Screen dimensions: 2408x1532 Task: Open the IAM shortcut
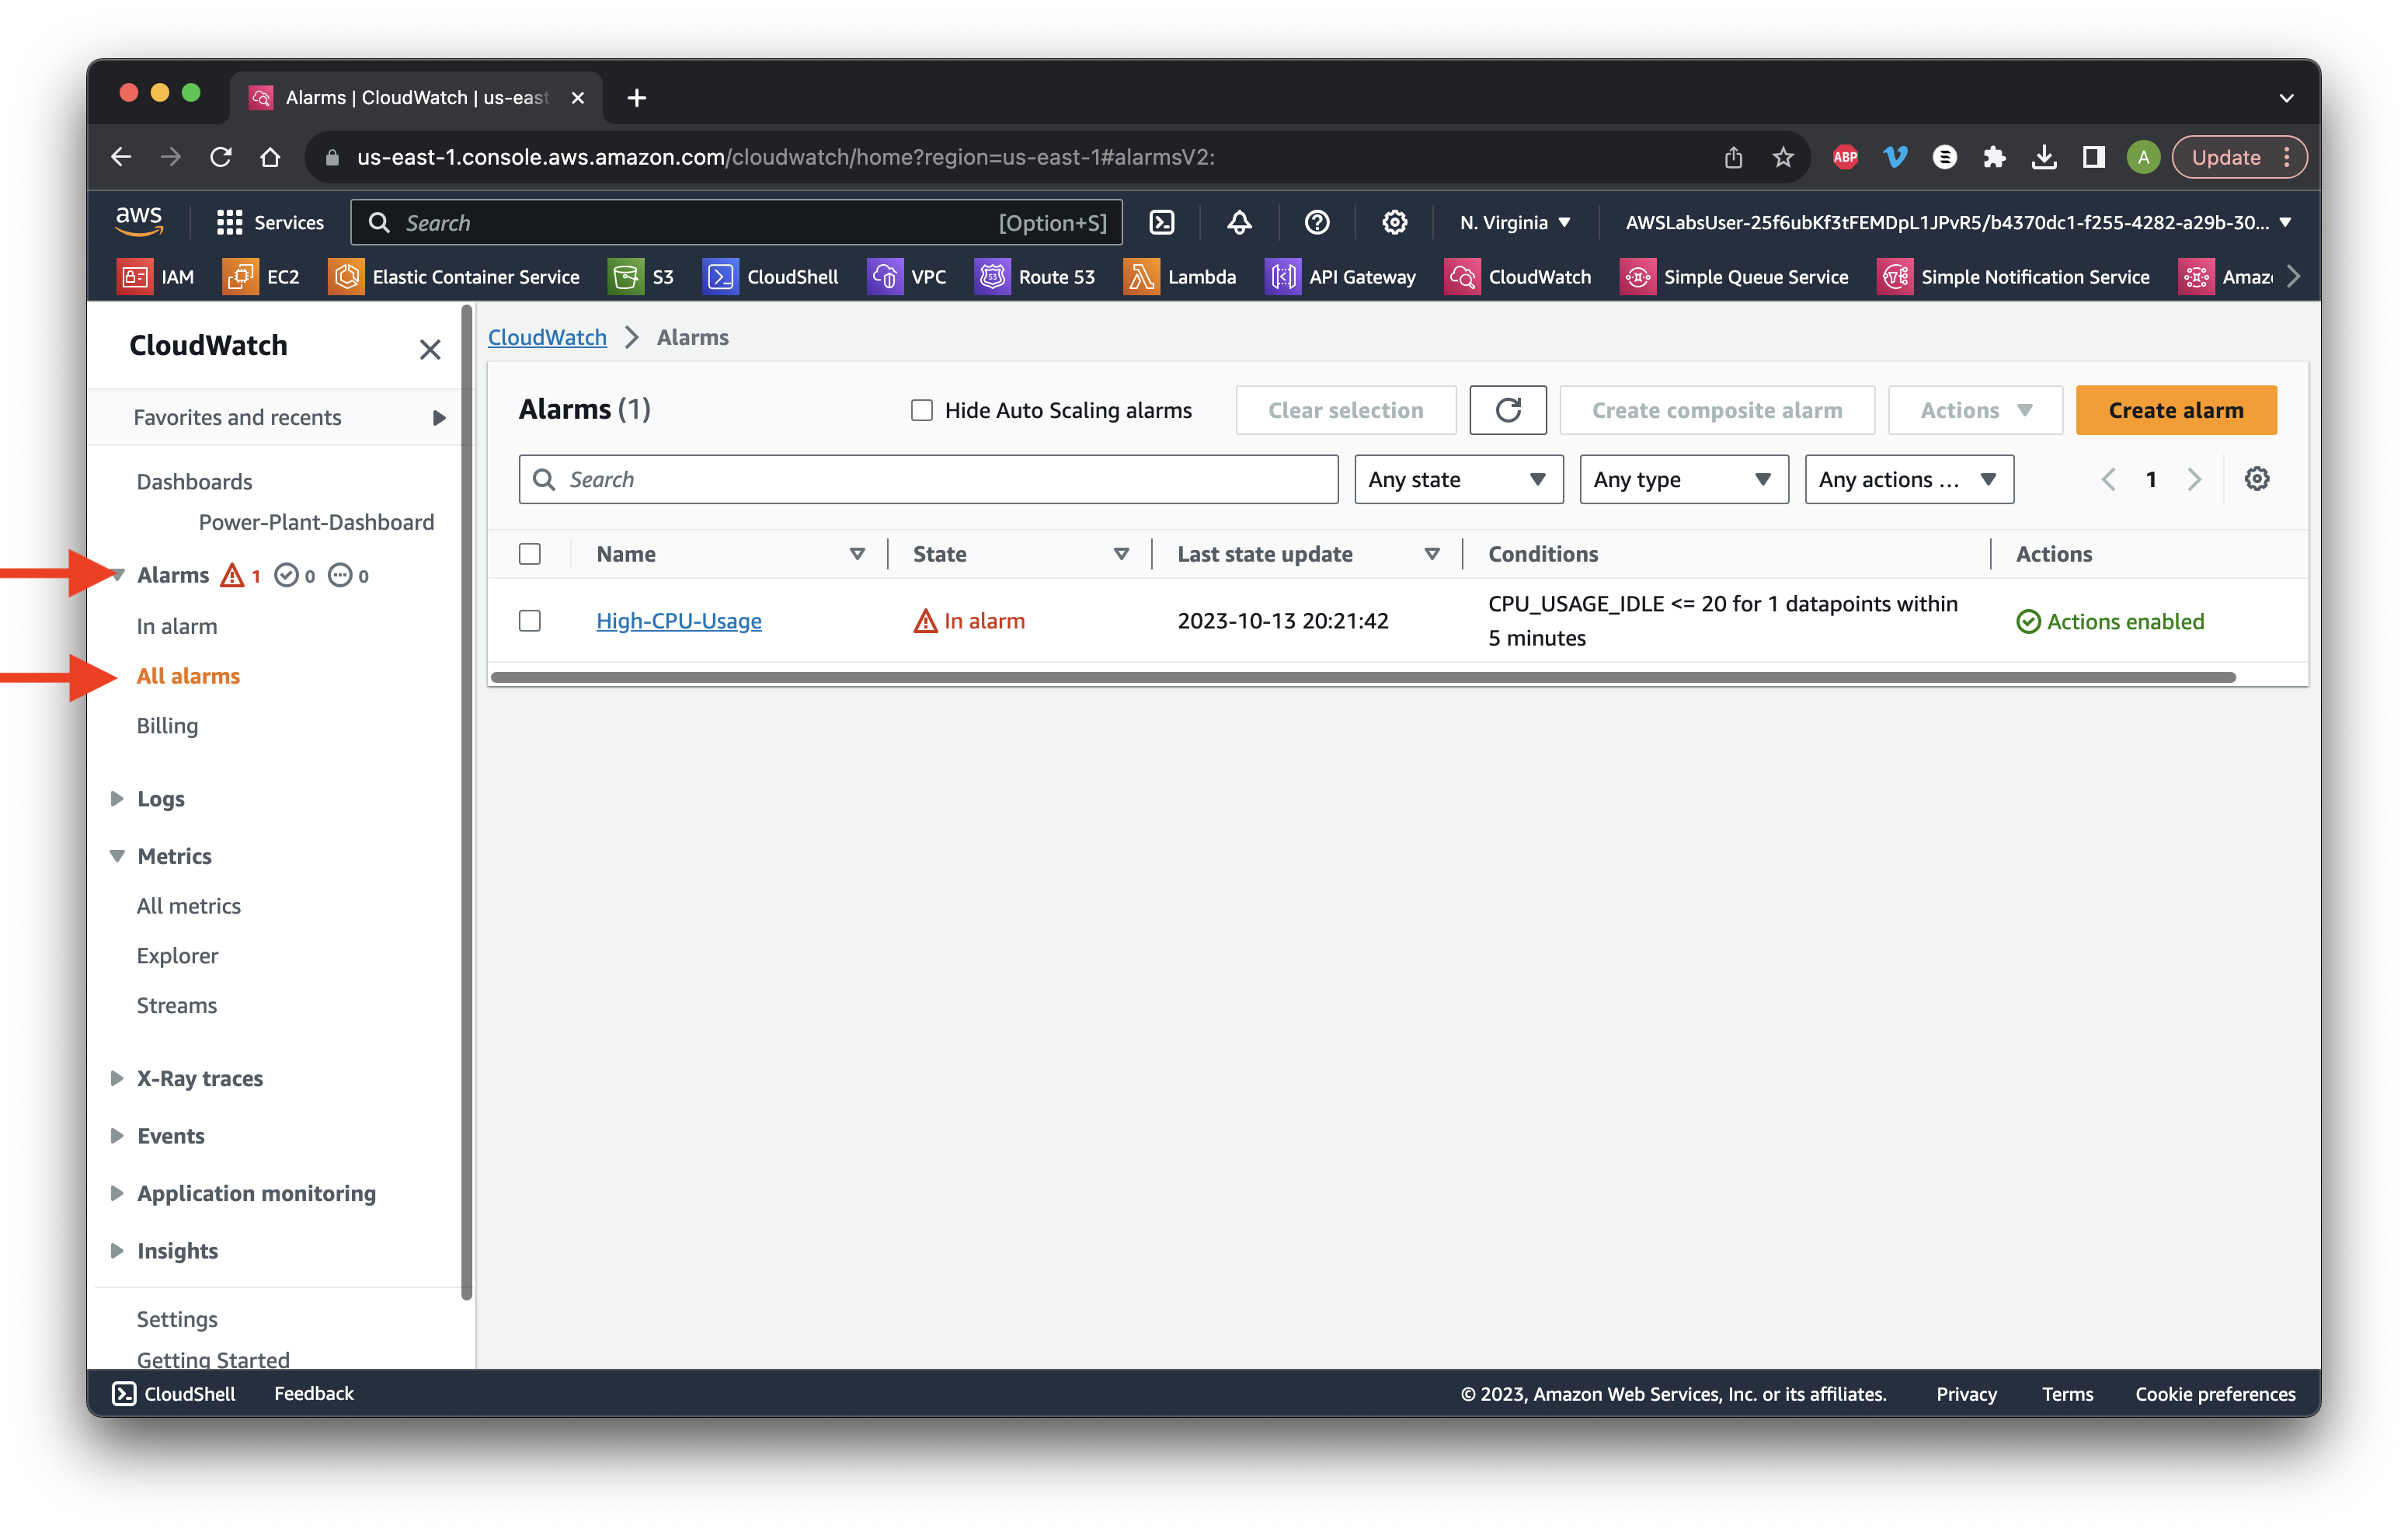(x=156, y=277)
